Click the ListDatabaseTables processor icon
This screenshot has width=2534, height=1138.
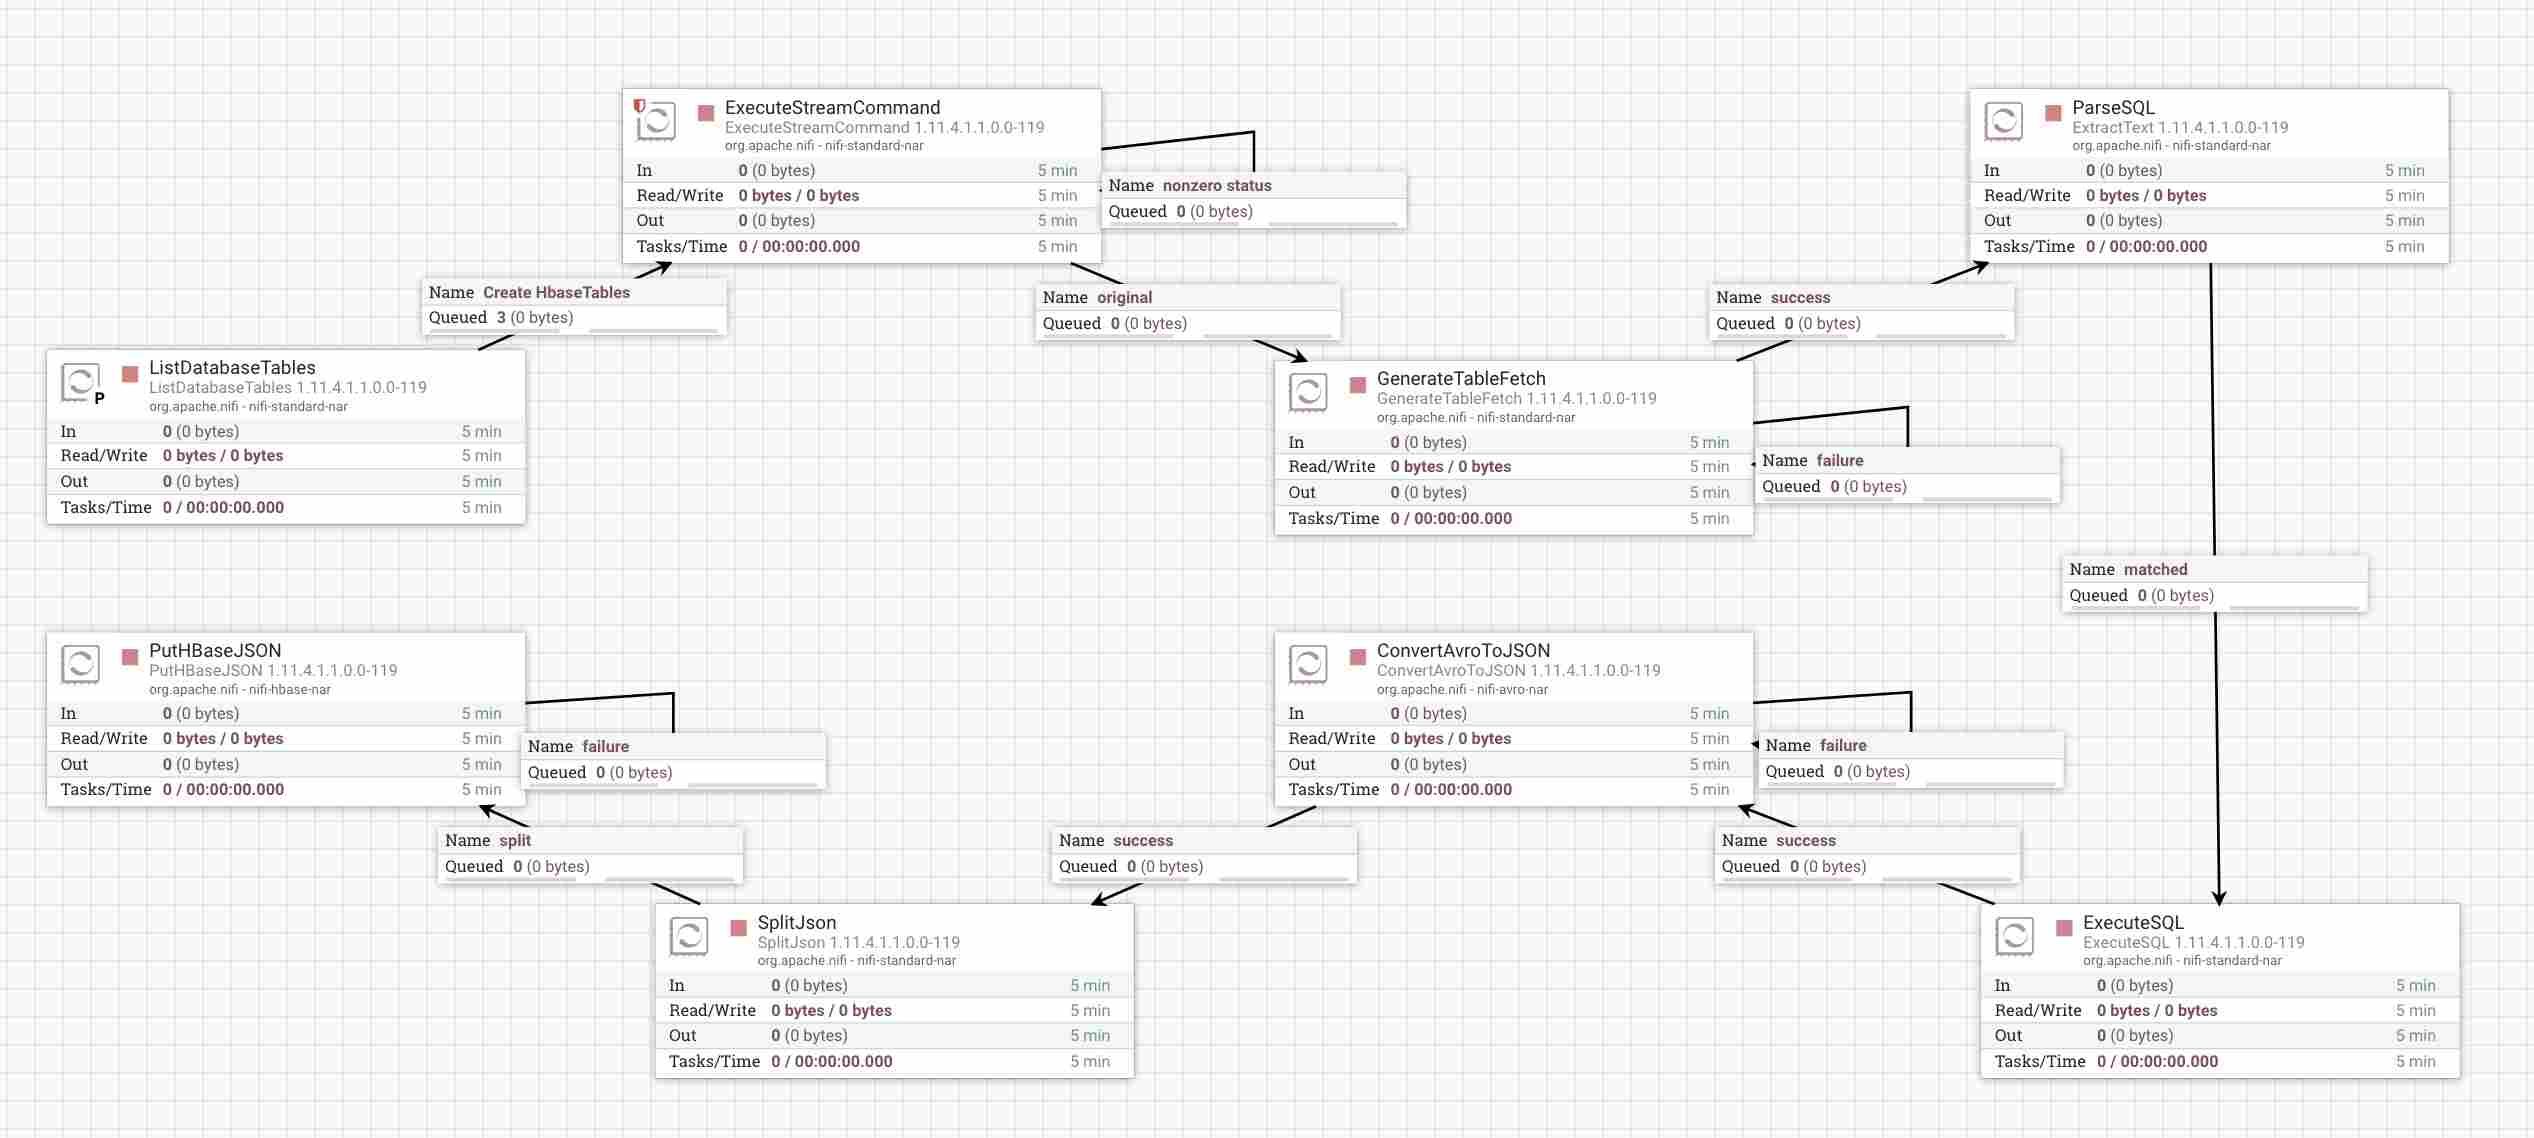point(80,382)
